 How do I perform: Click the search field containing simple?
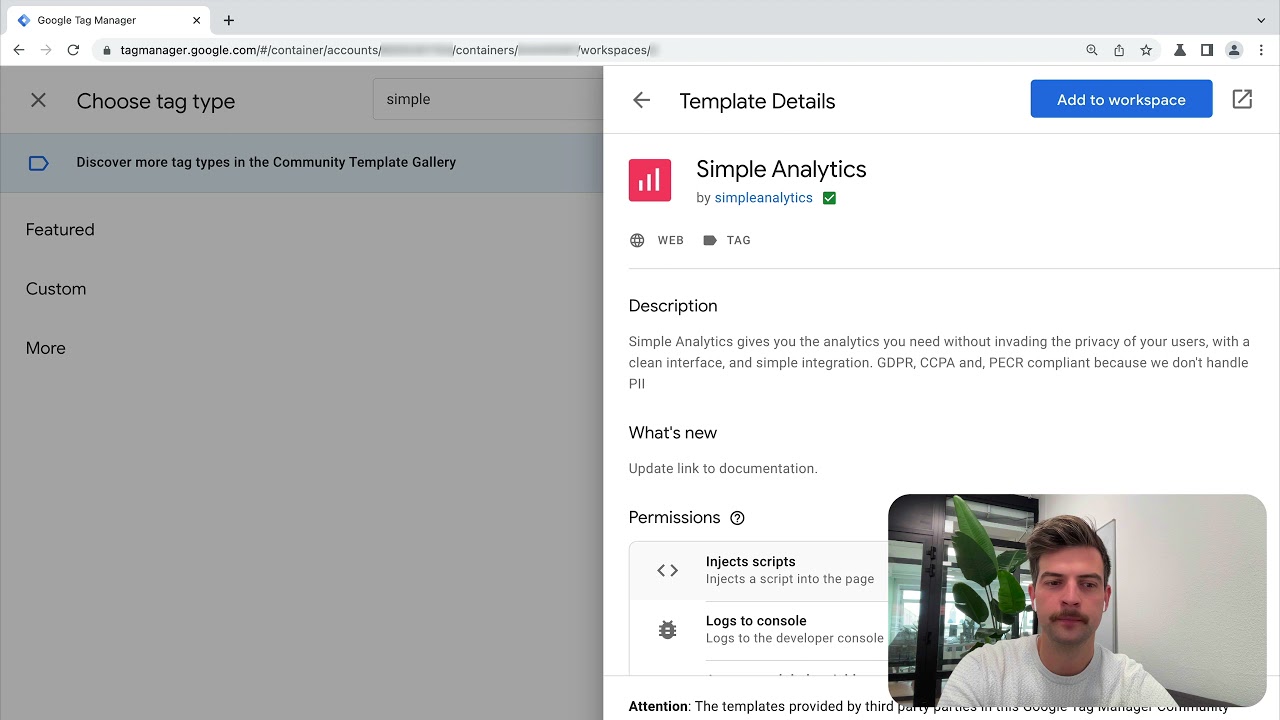488,99
